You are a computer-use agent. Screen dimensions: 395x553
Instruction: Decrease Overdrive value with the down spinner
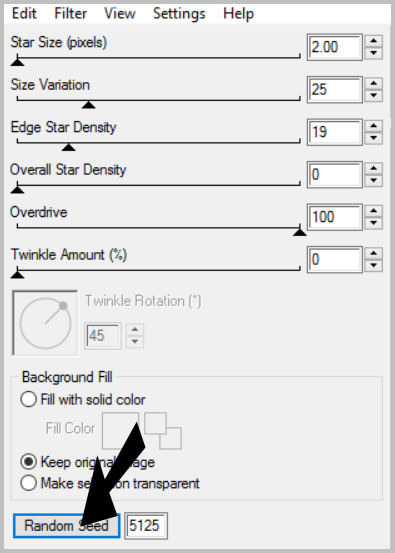pyautogui.click(x=373, y=224)
